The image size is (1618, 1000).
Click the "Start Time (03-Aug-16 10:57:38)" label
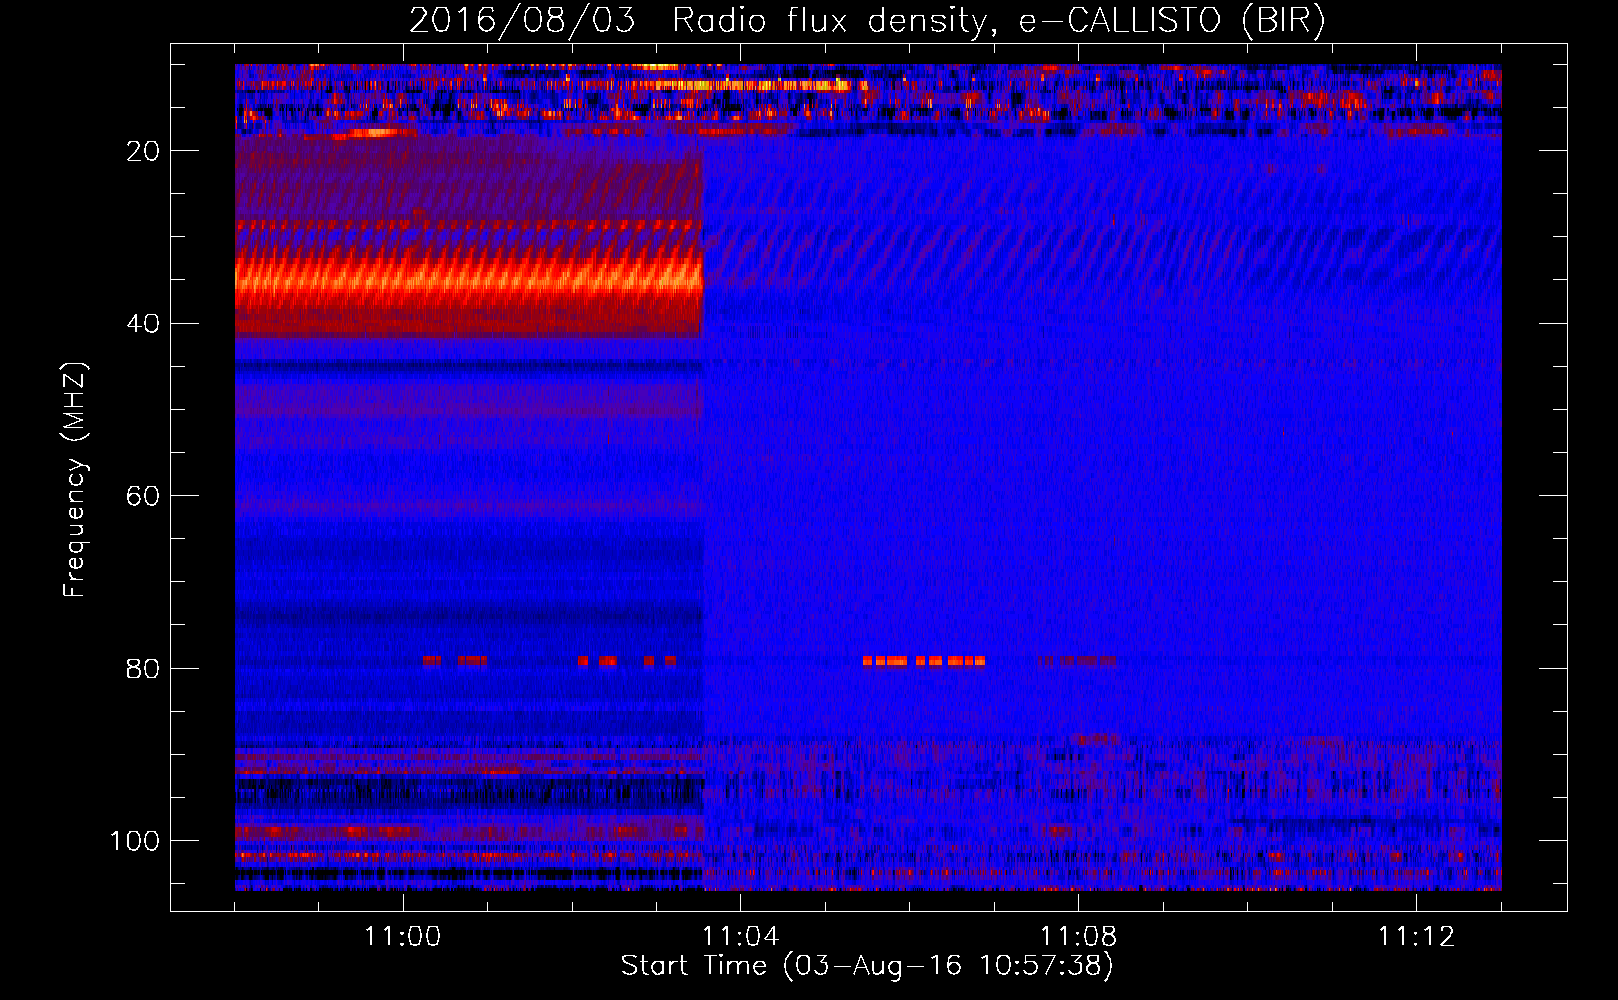coord(867,966)
